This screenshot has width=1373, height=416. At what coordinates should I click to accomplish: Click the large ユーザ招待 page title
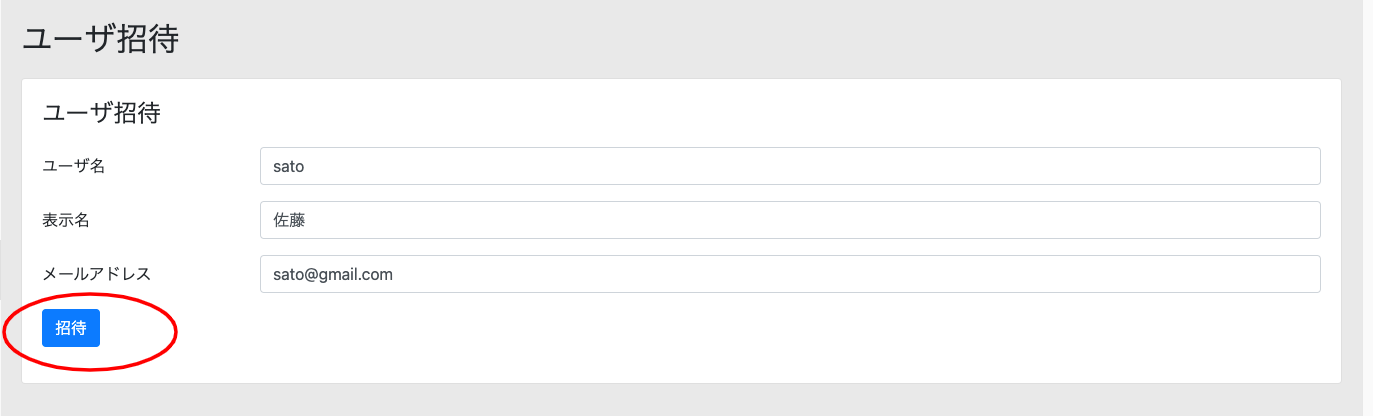[100, 39]
